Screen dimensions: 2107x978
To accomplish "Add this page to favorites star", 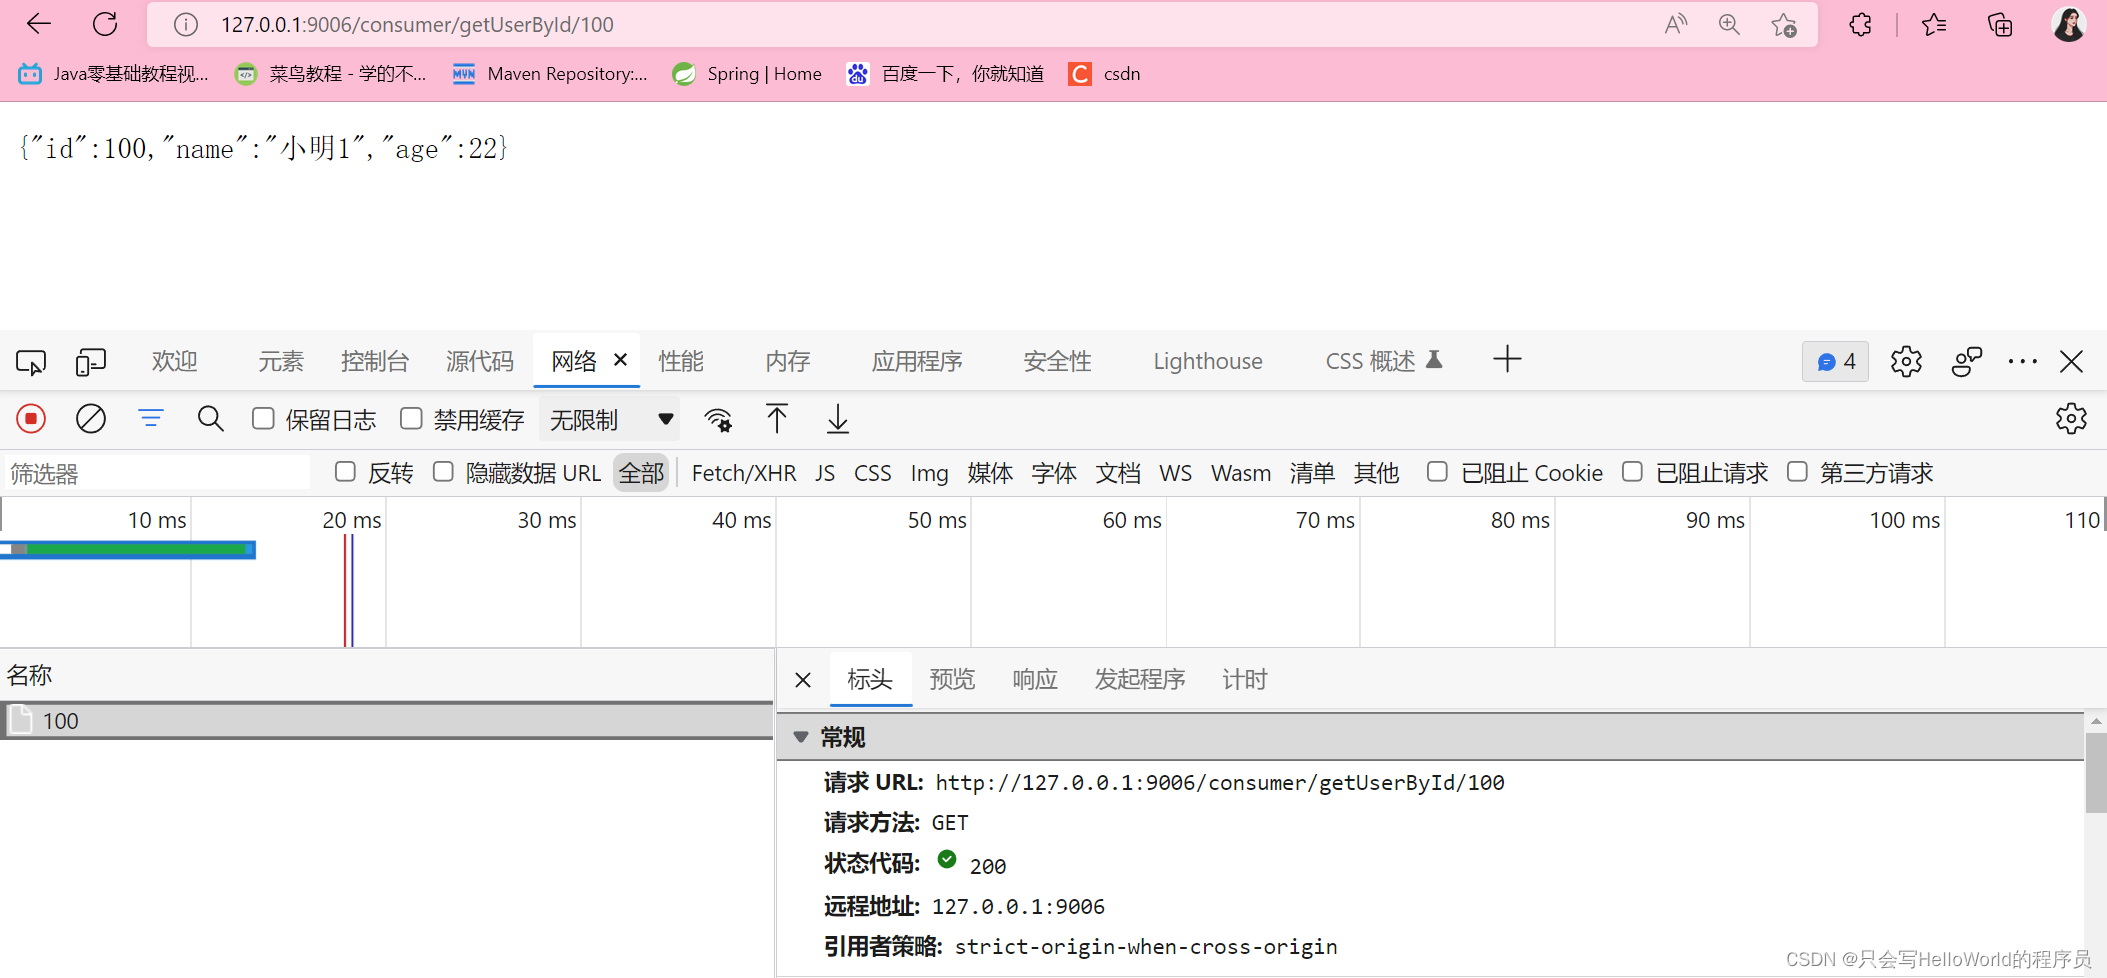I will click(x=1784, y=25).
